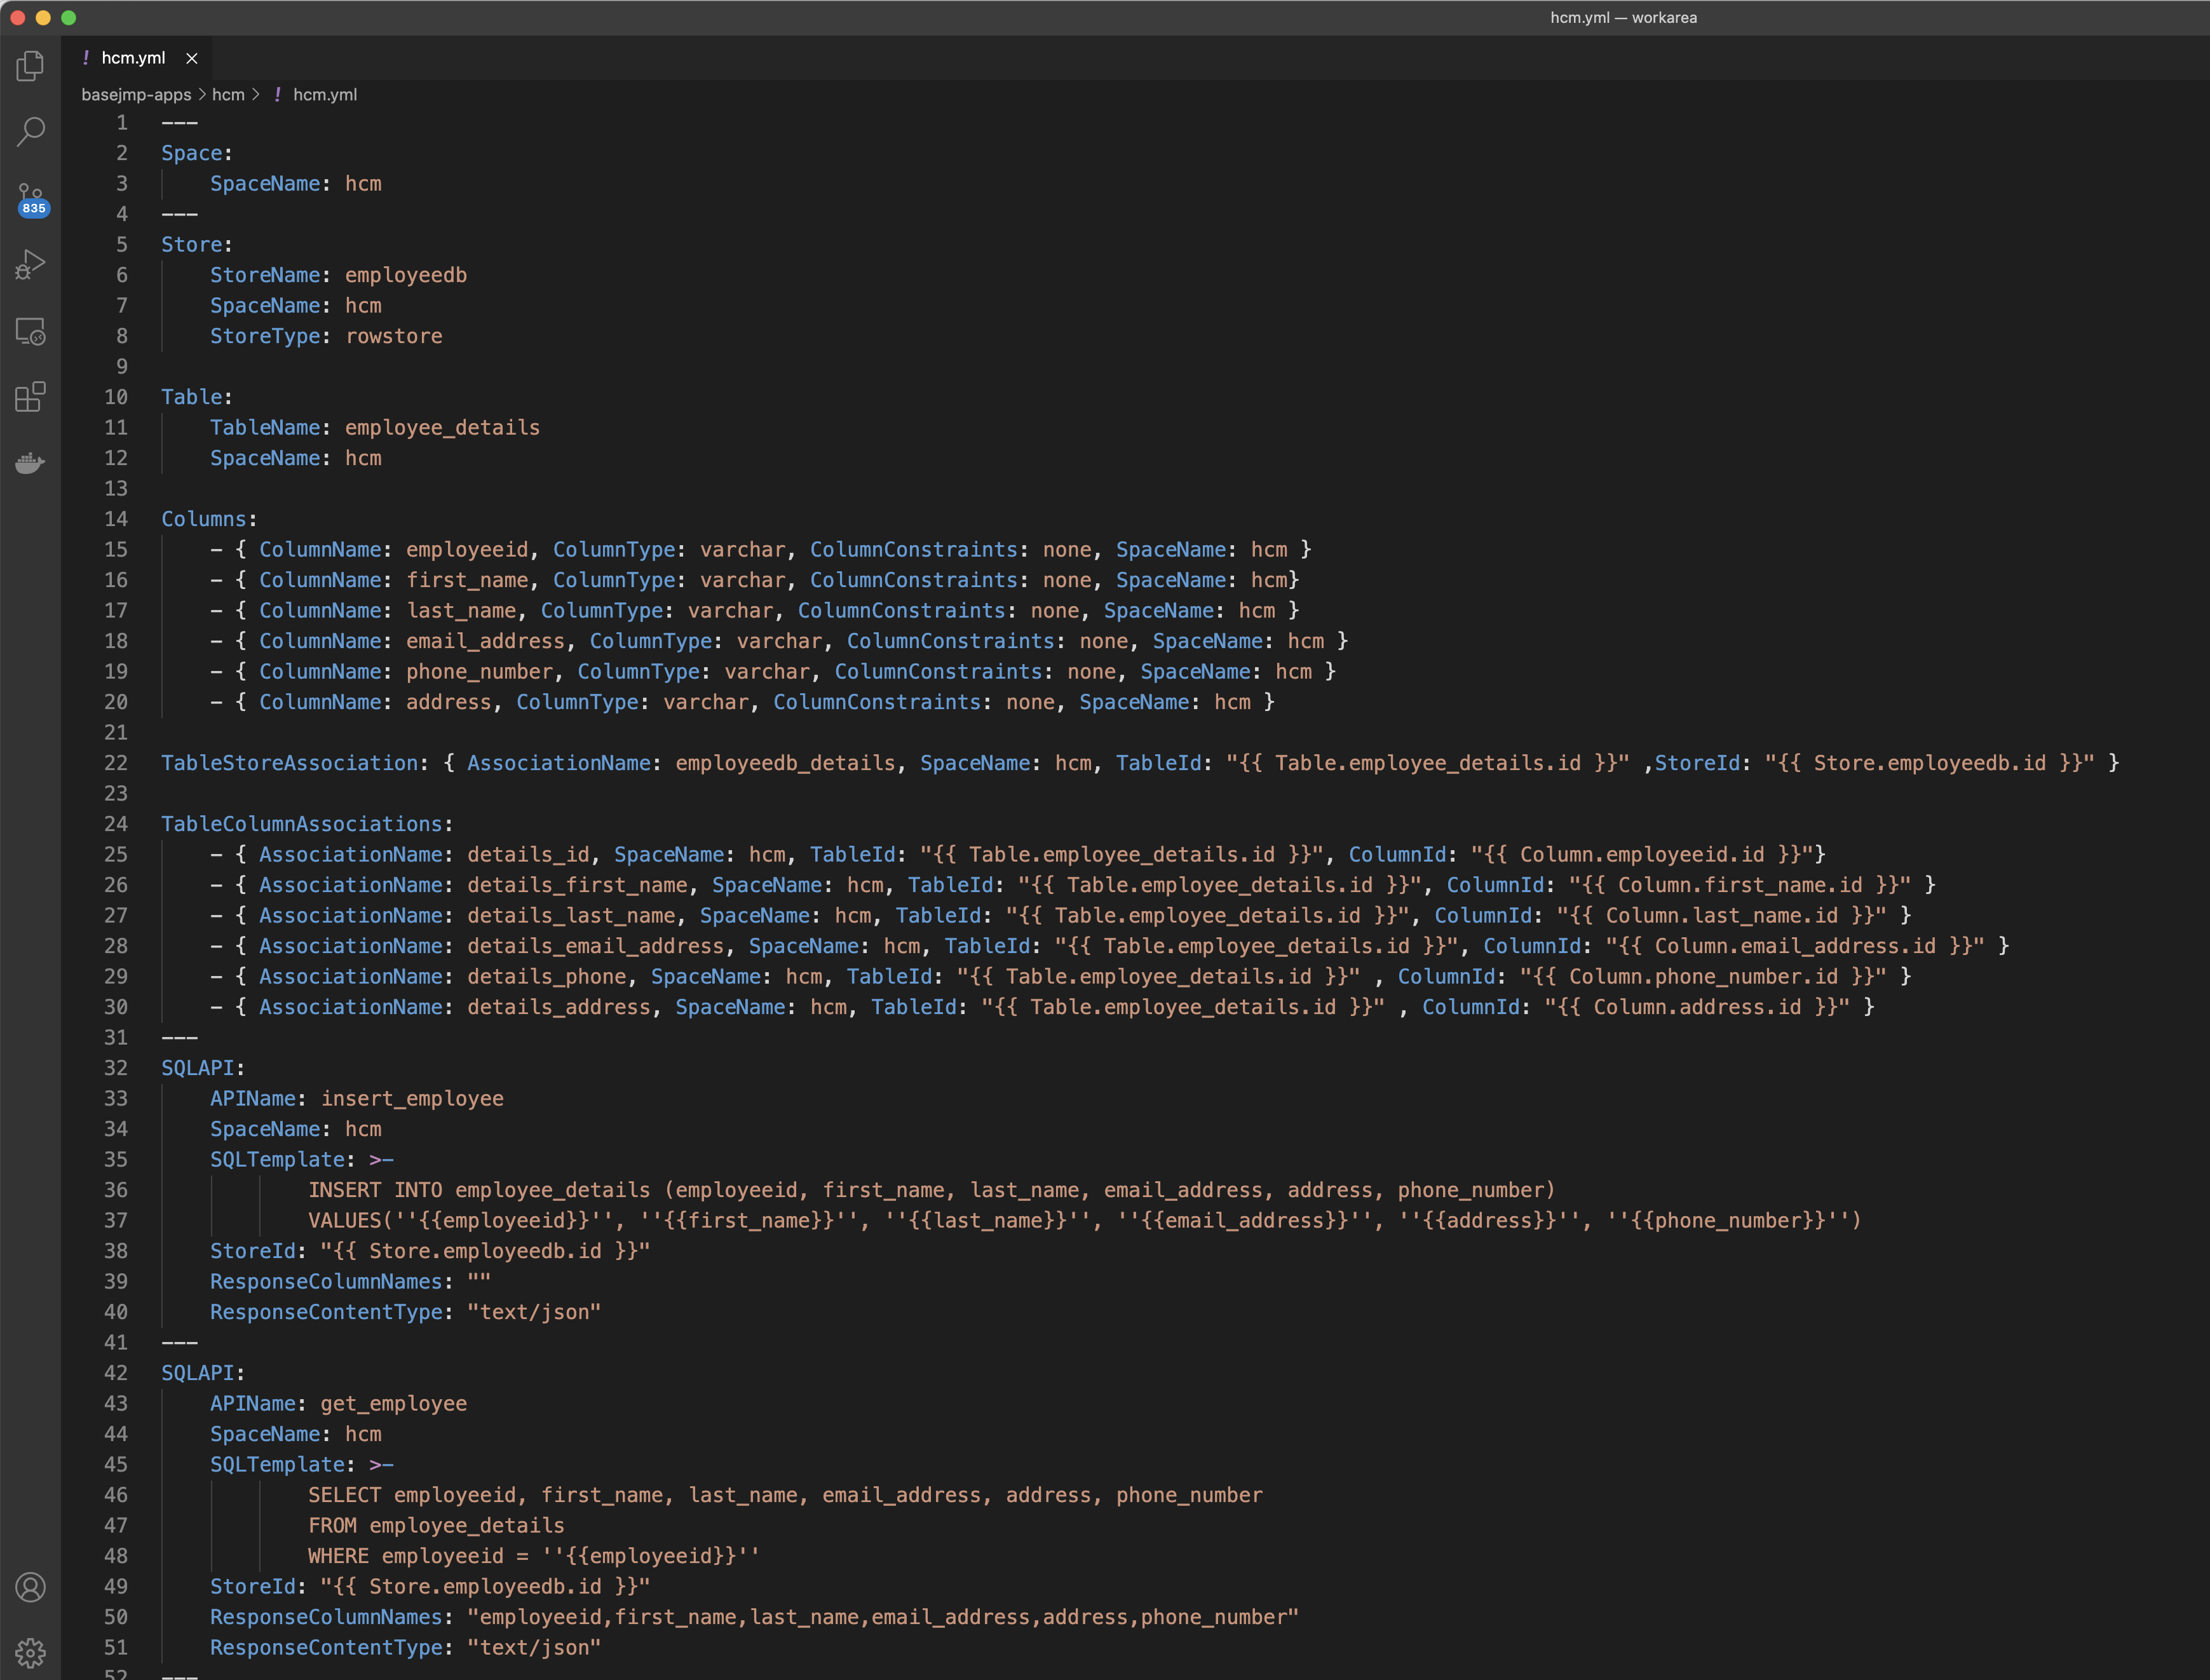Image resolution: width=2210 pixels, height=1680 pixels.
Task: Open the Accounts menu icon
Action: 30,1587
